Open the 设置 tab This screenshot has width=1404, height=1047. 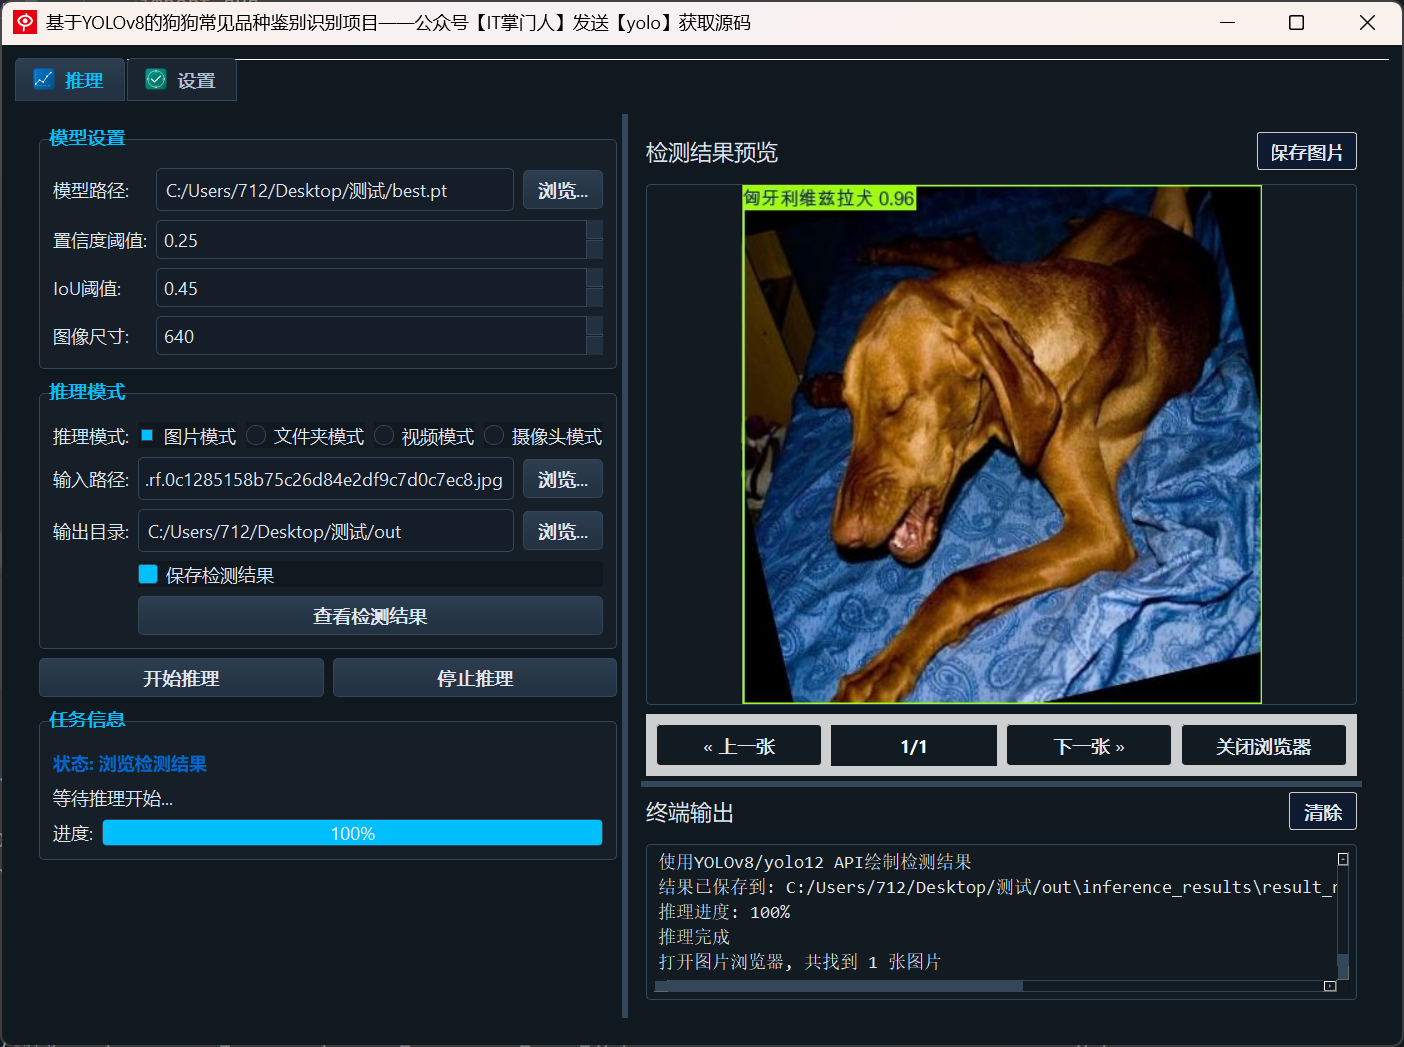coord(182,80)
